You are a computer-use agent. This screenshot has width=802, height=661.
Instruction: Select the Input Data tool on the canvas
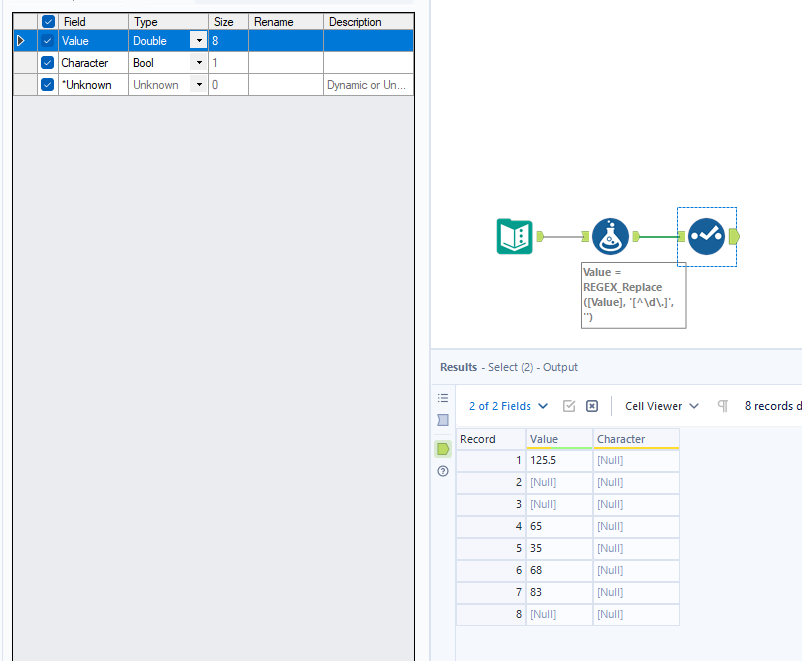pos(514,237)
